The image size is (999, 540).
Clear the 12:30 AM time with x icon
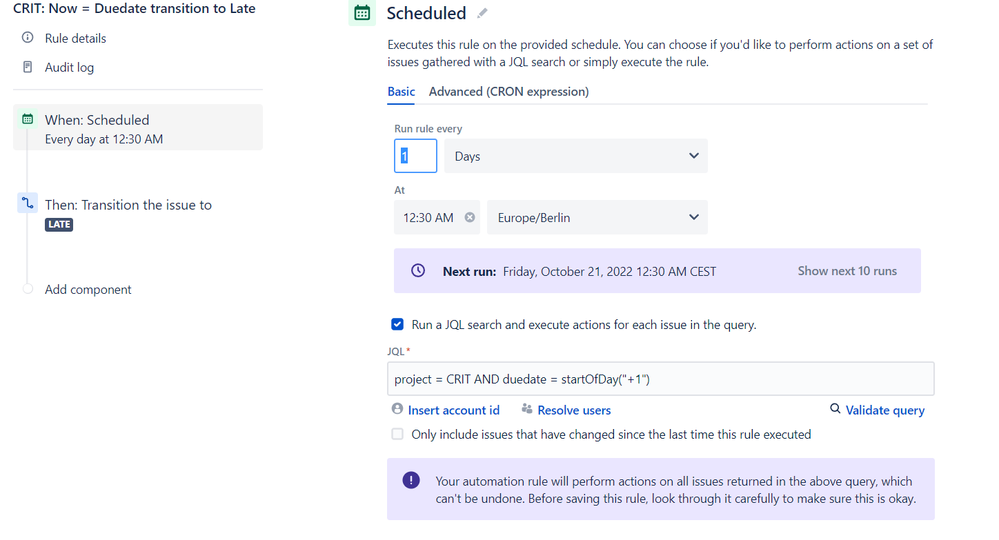coord(470,217)
